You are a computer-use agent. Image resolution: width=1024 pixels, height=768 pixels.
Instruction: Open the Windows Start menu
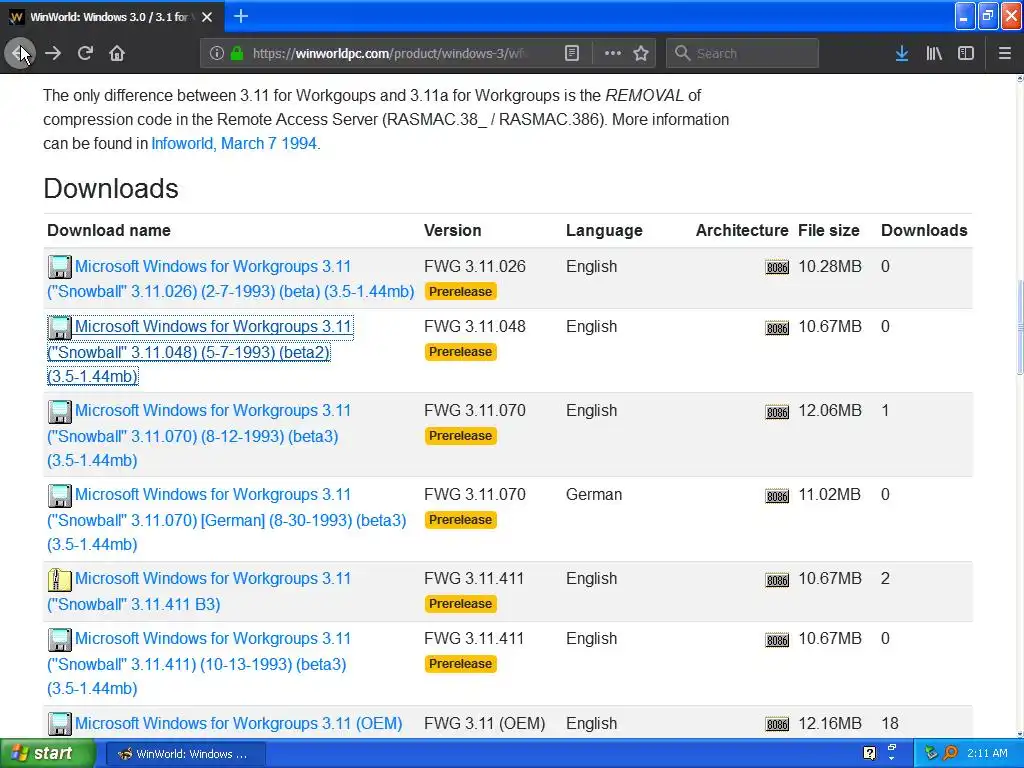[x=47, y=754]
